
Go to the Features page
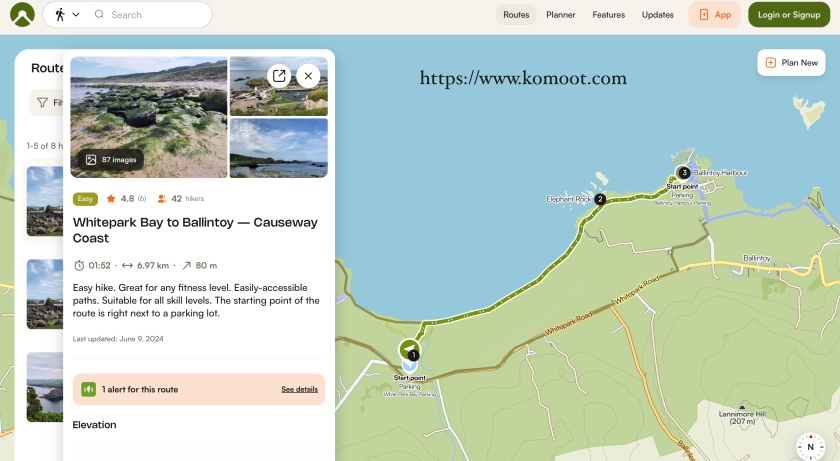tap(608, 15)
